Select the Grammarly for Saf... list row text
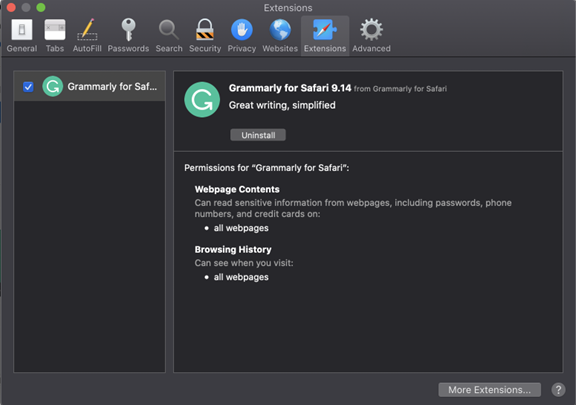 pyautogui.click(x=112, y=87)
